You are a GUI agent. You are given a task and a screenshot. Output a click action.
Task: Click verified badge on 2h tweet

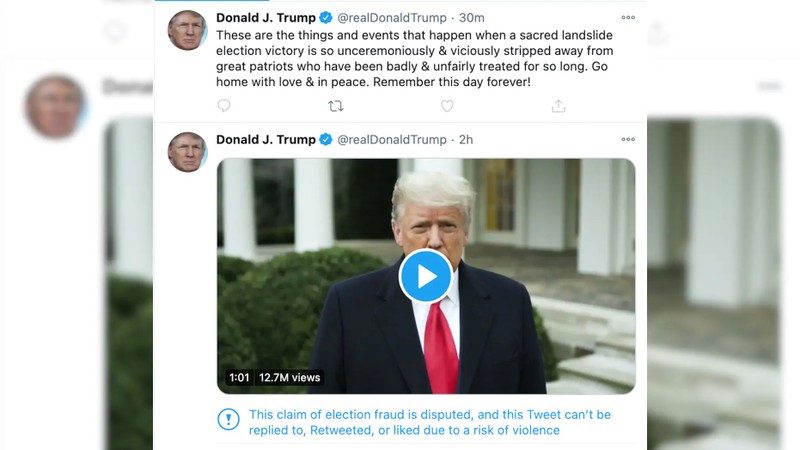[x=326, y=139]
